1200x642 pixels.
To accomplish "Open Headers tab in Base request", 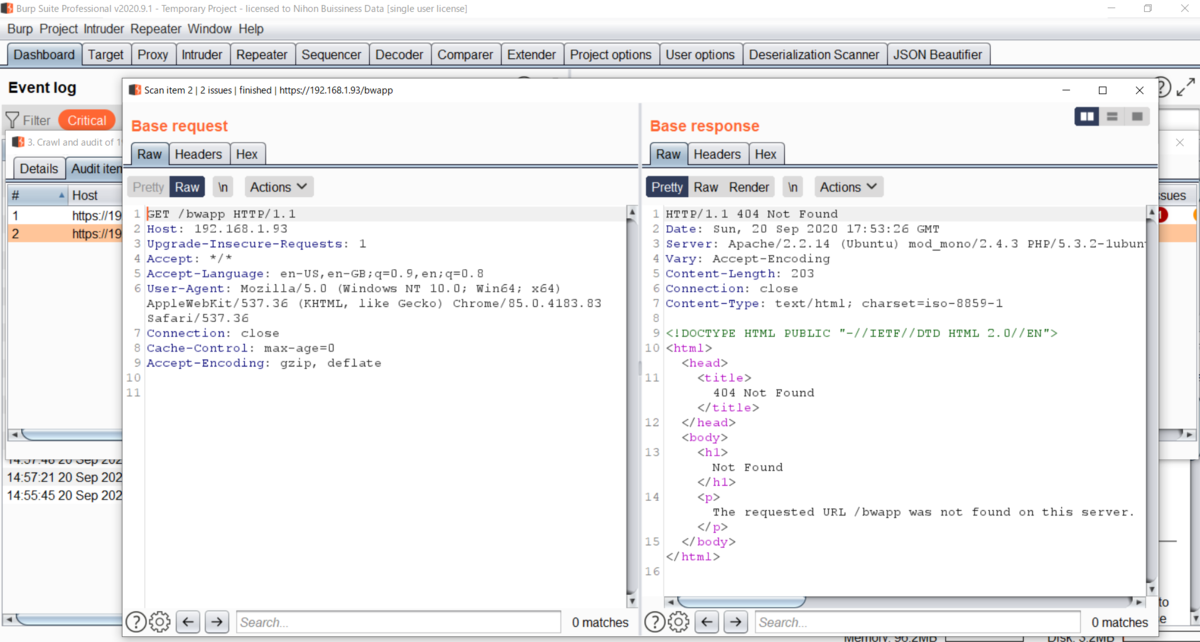I will coord(198,154).
